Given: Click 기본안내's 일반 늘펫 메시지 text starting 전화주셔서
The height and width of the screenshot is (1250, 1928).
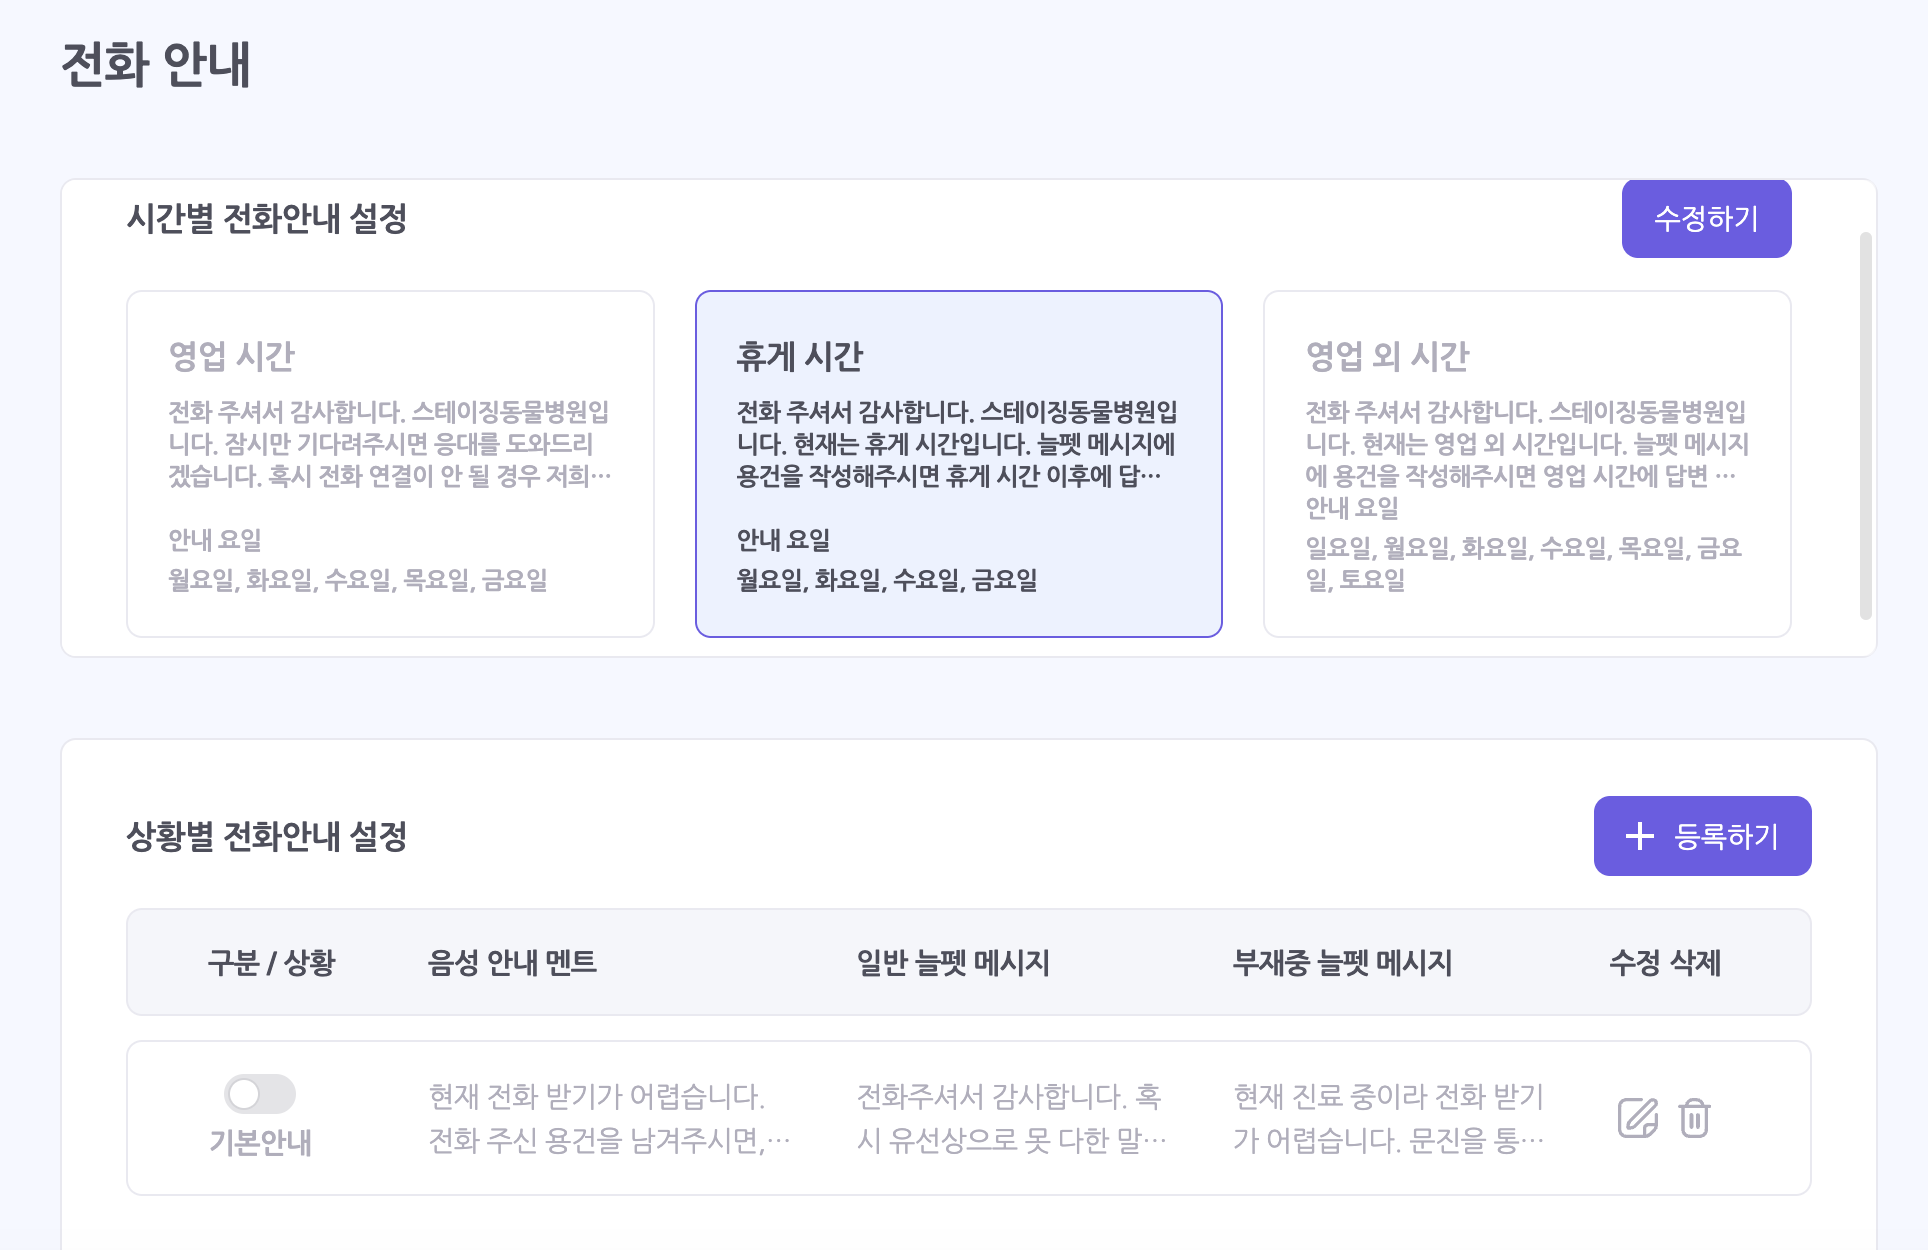Looking at the screenshot, I should (1010, 1118).
